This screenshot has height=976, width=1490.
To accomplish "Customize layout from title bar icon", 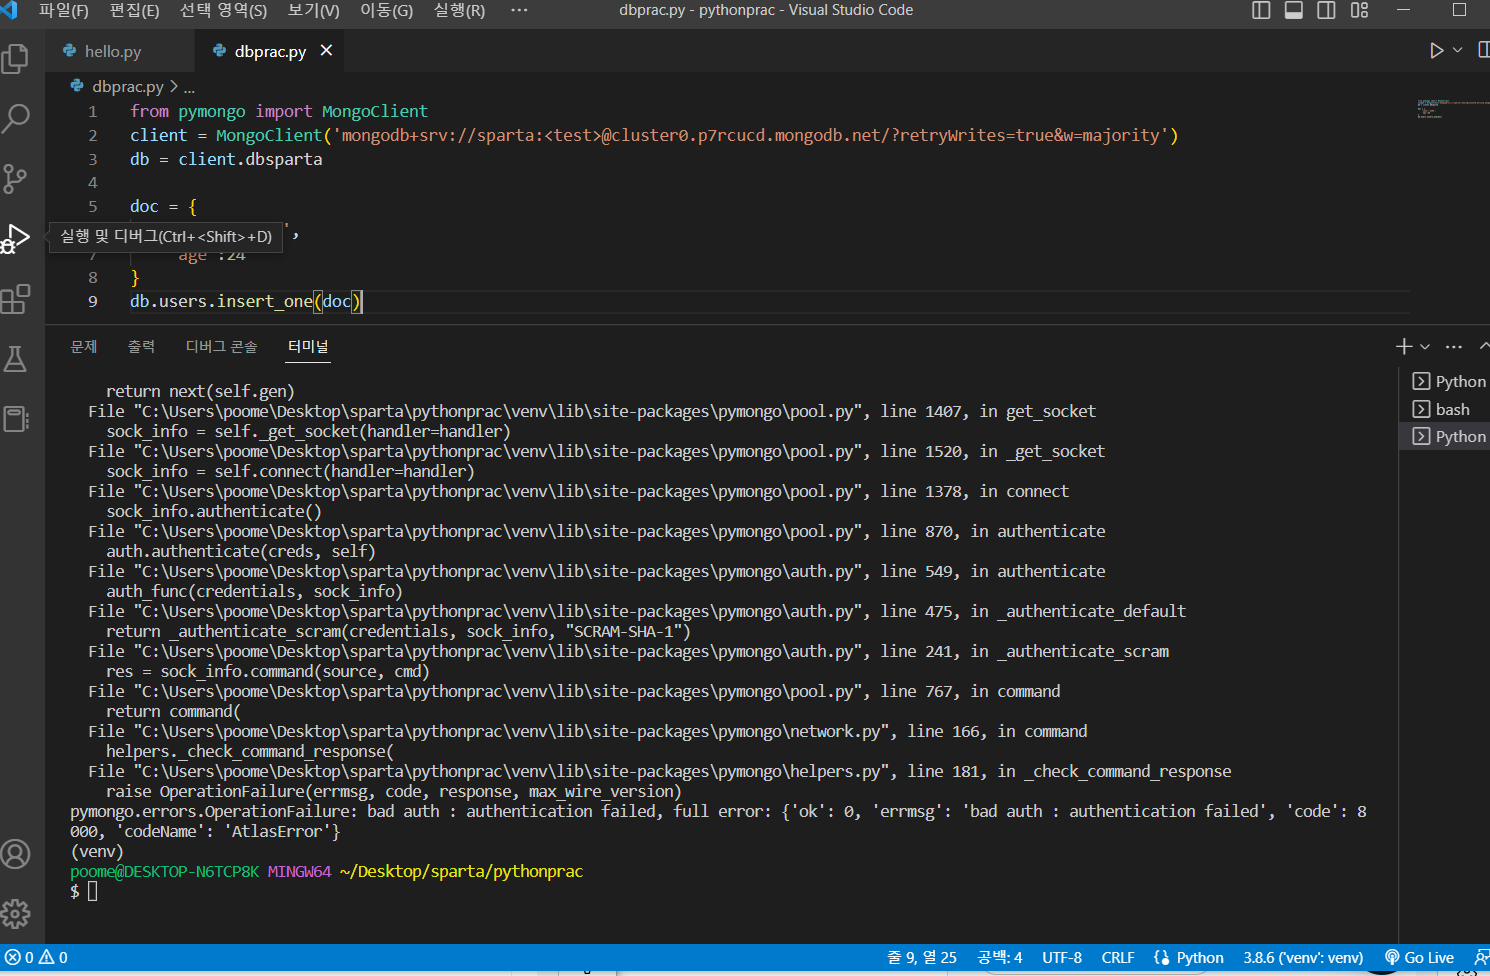I will tap(1359, 10).
